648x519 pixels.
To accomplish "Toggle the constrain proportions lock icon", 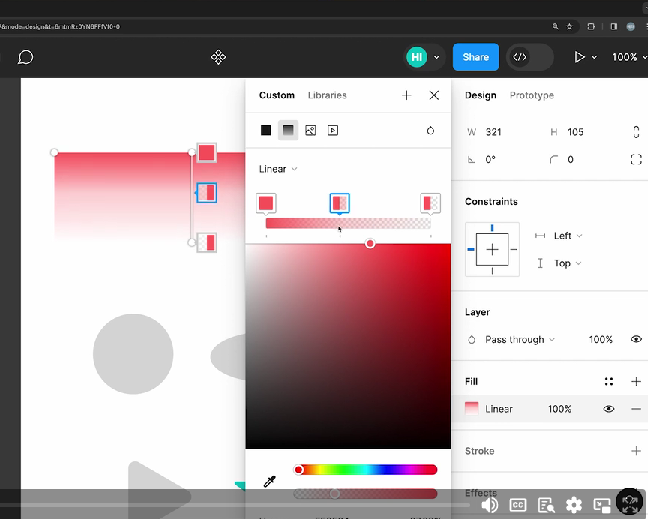I will 636,132.
